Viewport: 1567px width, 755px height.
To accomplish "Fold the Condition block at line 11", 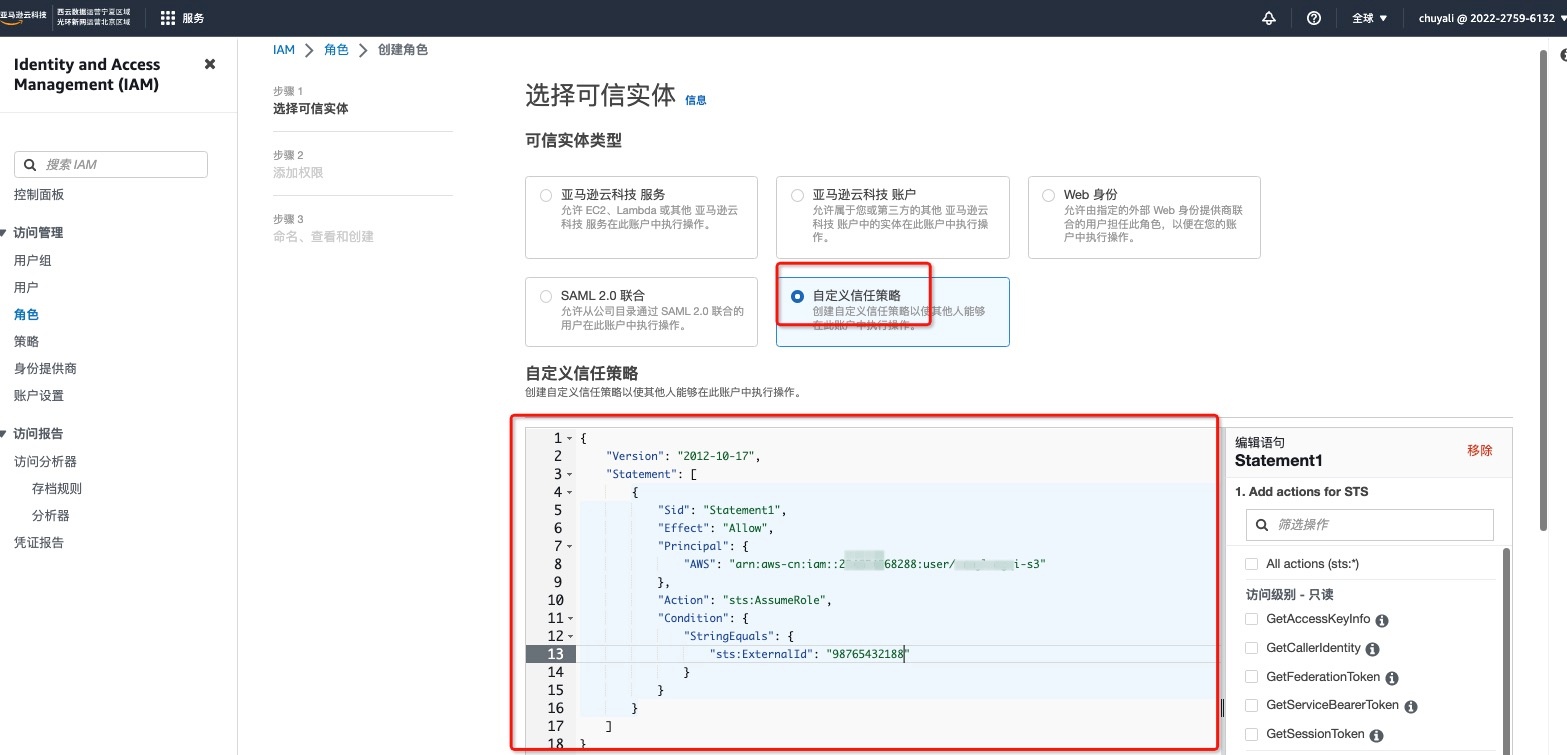I will click(569, 618).
